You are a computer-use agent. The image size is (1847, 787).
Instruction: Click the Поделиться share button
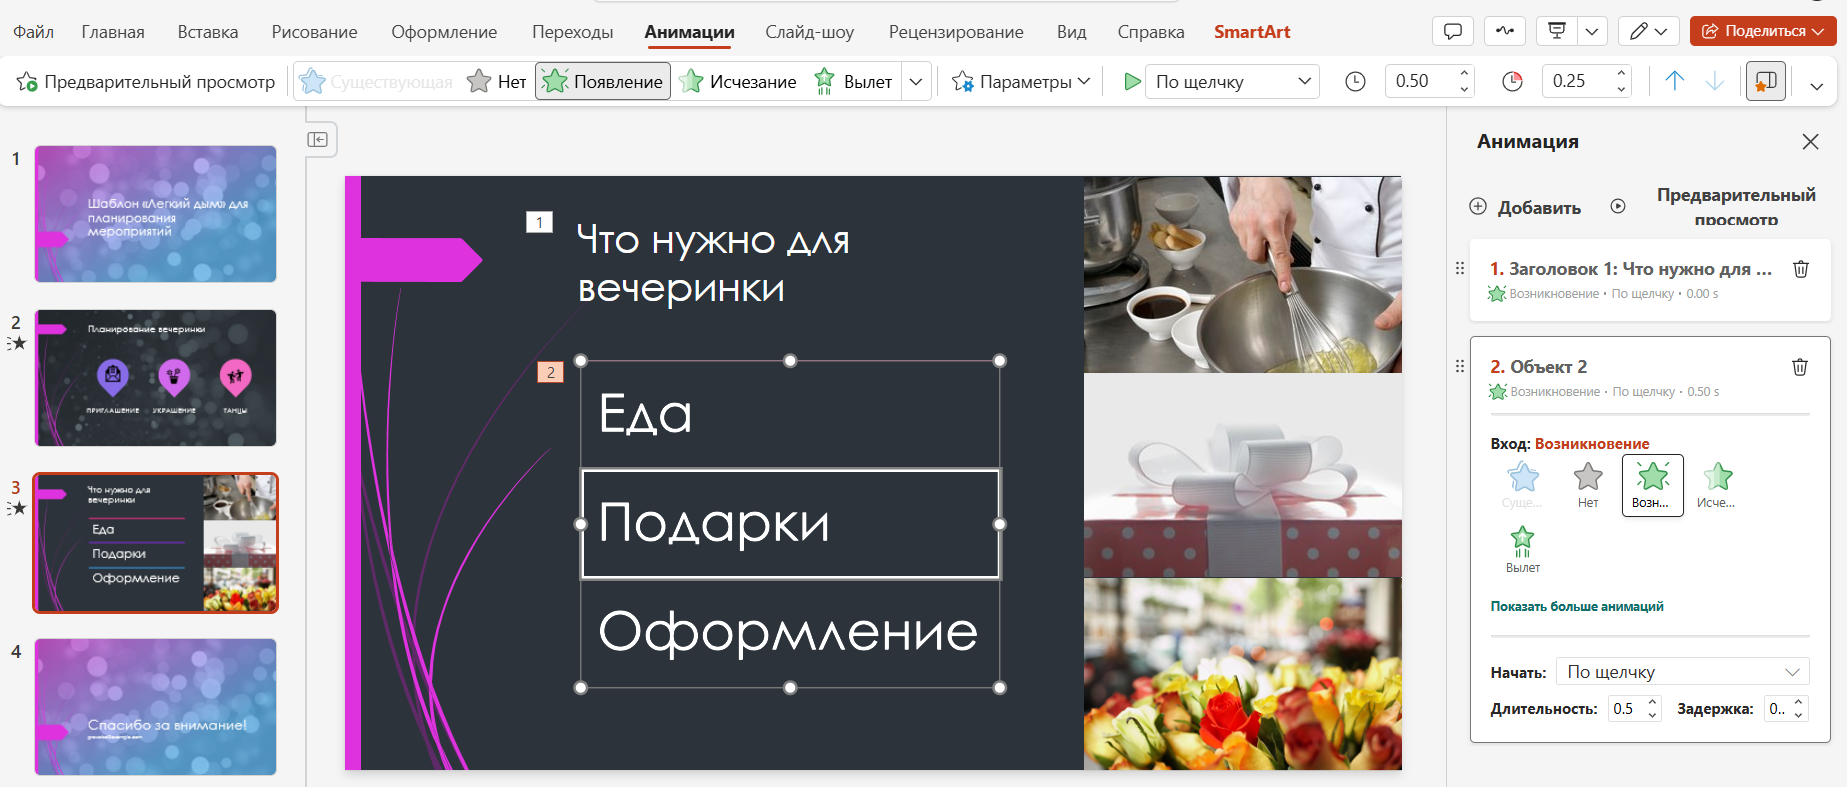click(1763, 31)
